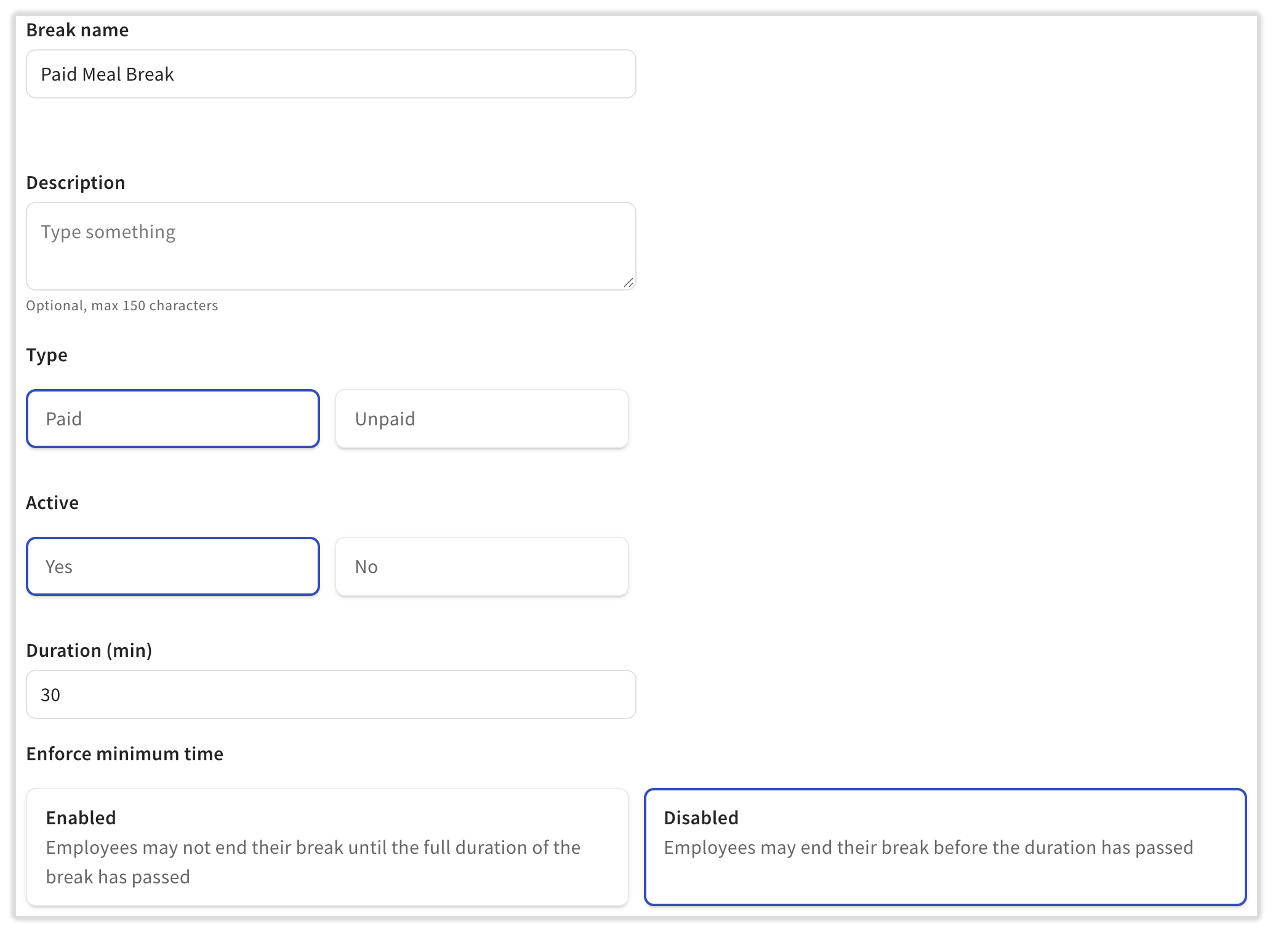Click the 'Employees may not end' description text
The image size is (1272, 932).
click(x=313, y=862)
